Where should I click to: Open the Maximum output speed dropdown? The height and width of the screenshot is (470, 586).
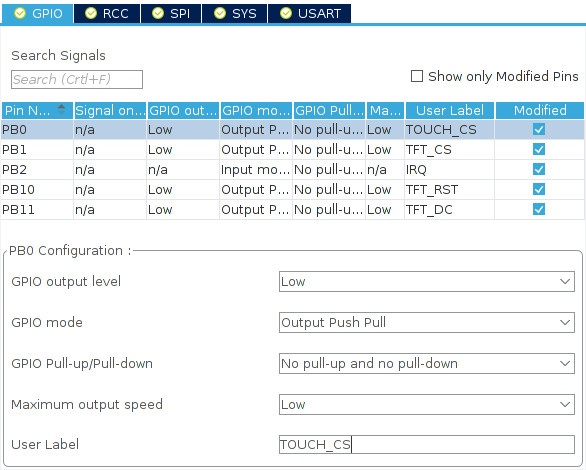coord(426,404)
